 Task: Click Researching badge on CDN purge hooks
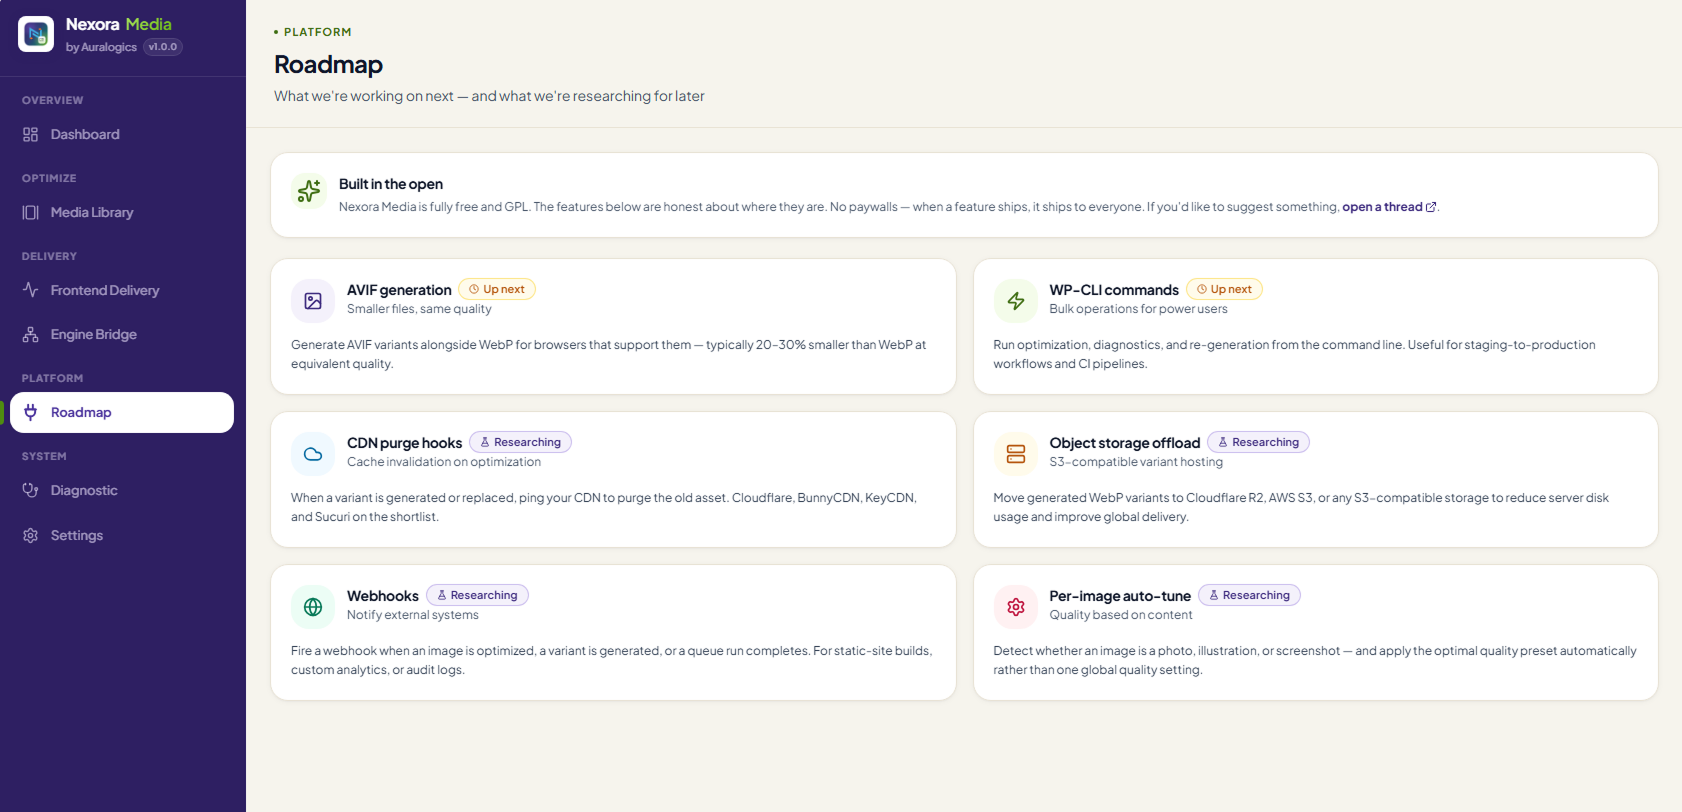(x=520, y=442)
